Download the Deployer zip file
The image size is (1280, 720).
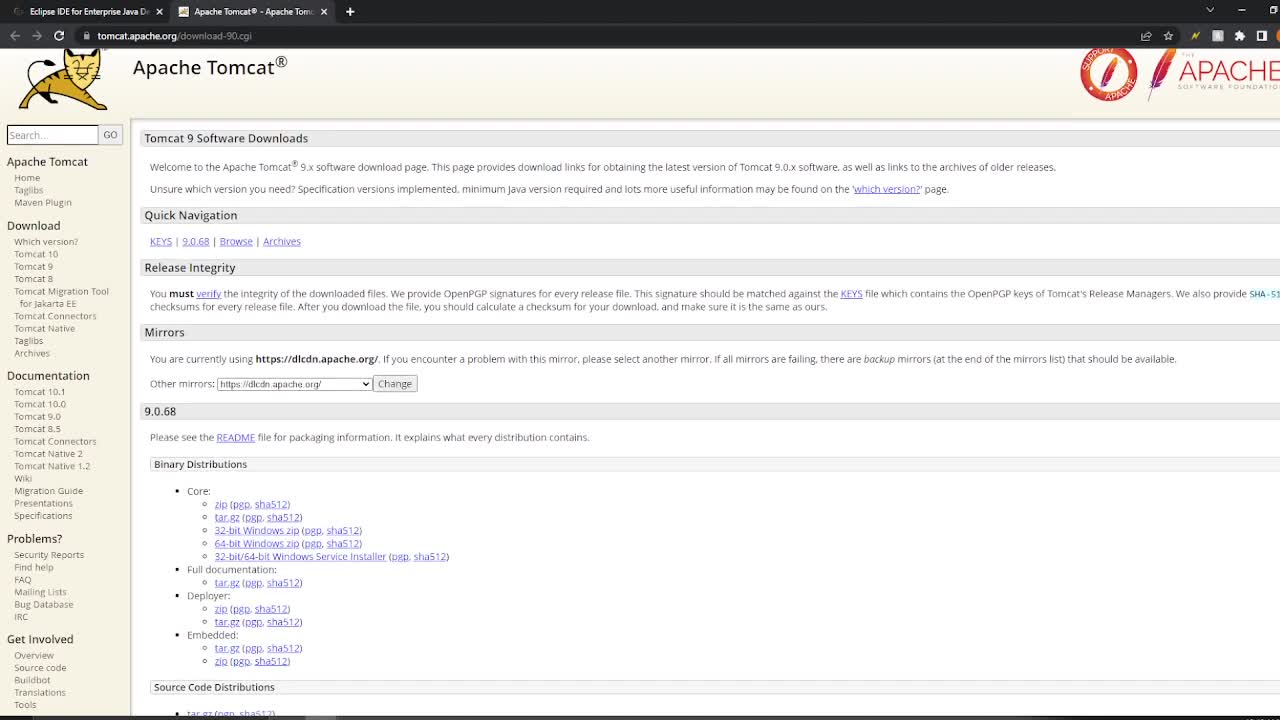[221, 609]
